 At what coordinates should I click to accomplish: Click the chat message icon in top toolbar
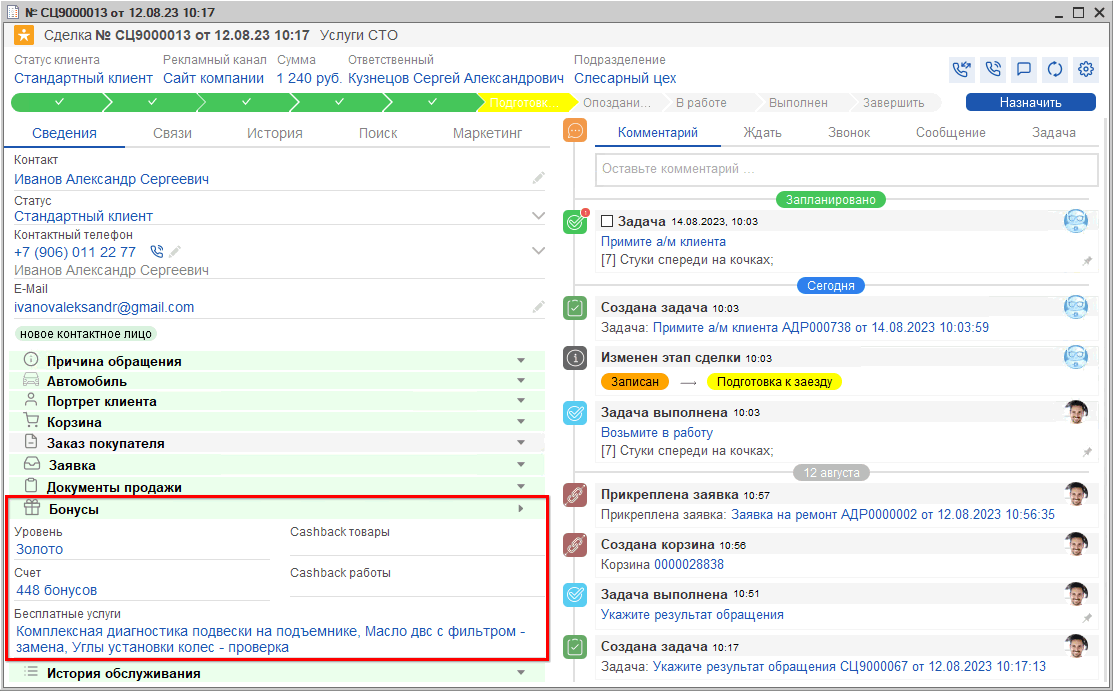1023,70
